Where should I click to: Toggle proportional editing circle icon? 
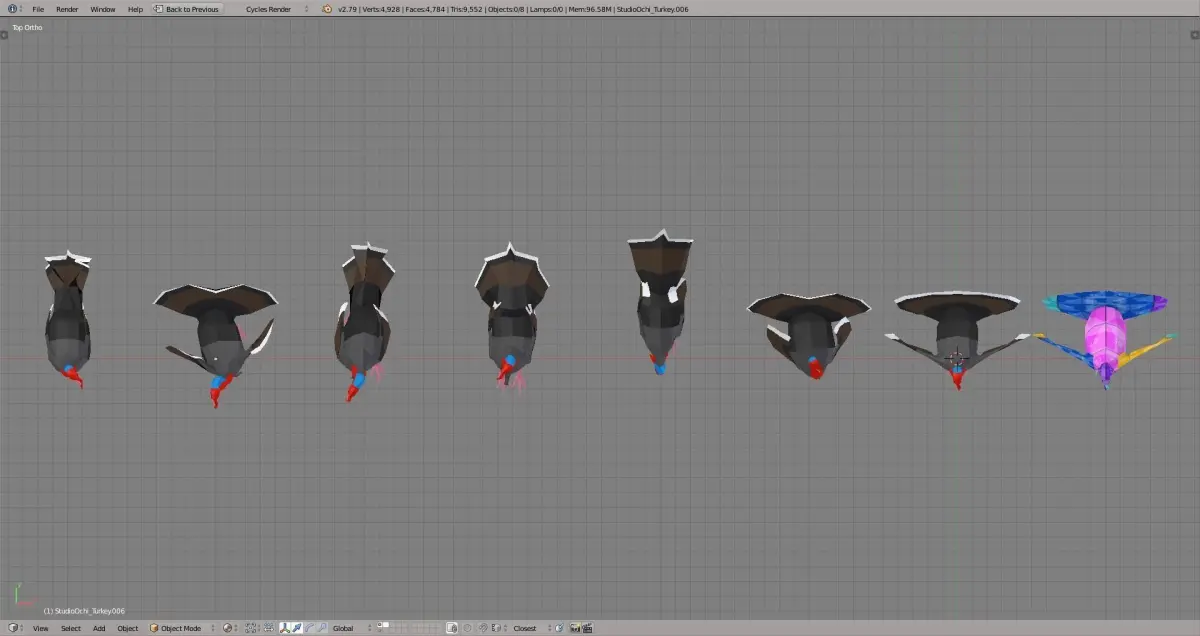tap(467, 628)
